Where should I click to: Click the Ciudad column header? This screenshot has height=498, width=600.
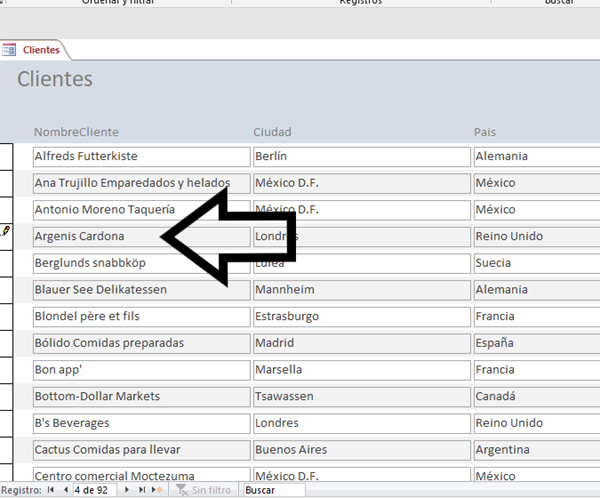coord(272,132)
